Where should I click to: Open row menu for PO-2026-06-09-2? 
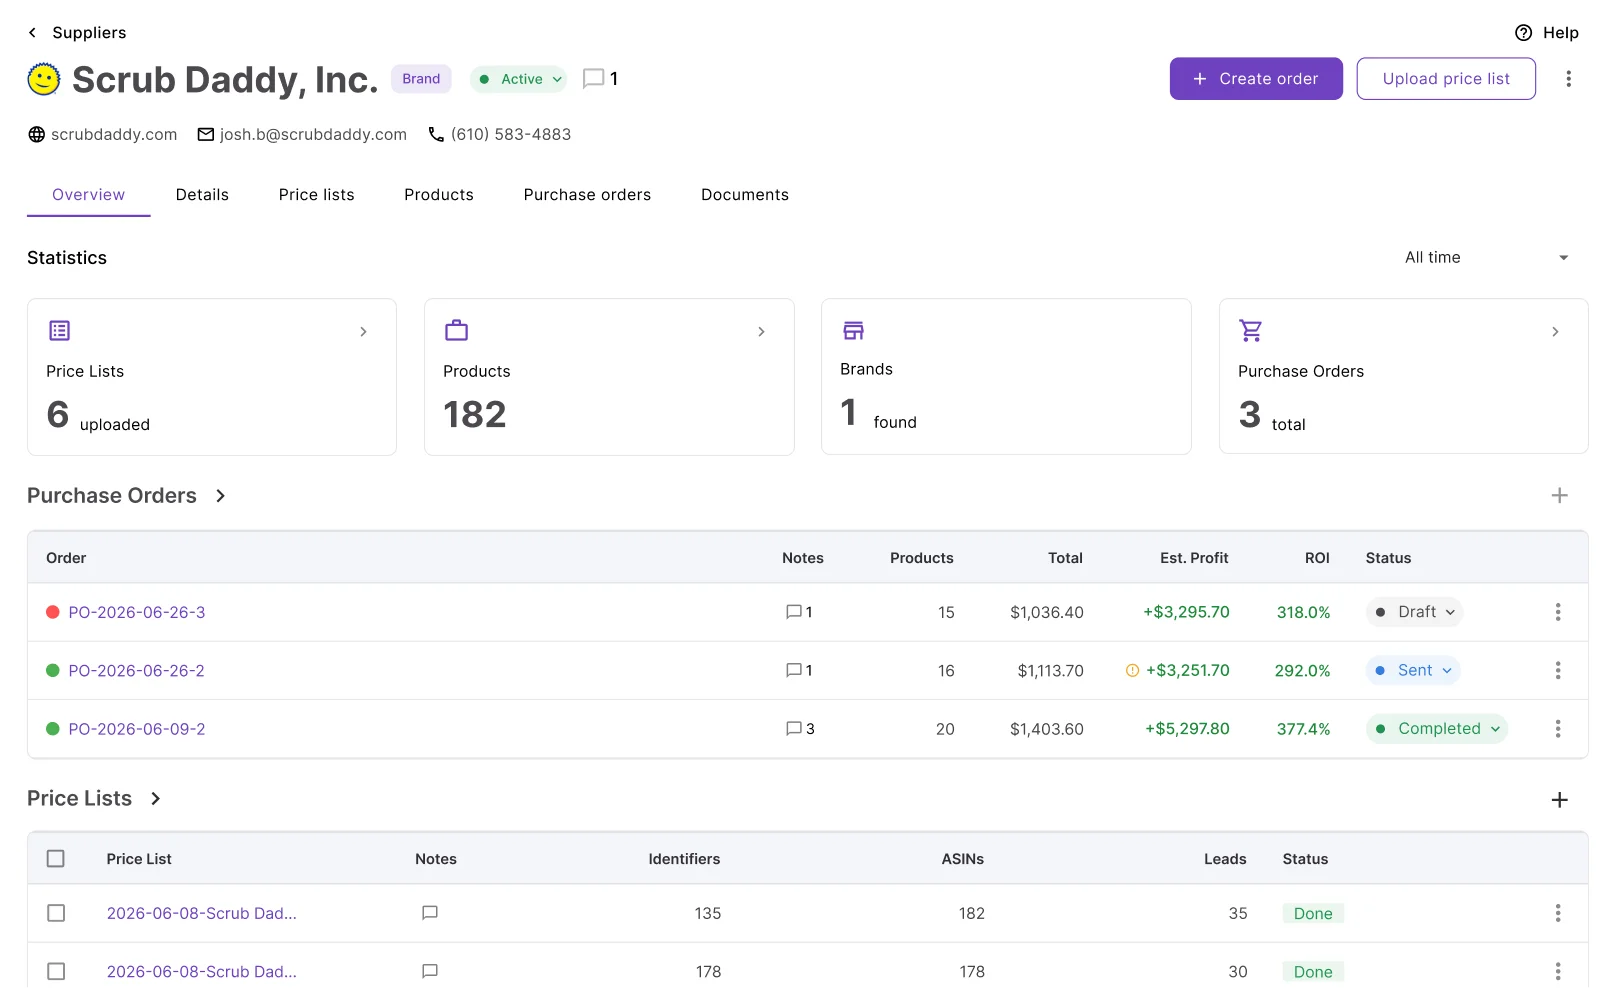(x=1557, y=729)
